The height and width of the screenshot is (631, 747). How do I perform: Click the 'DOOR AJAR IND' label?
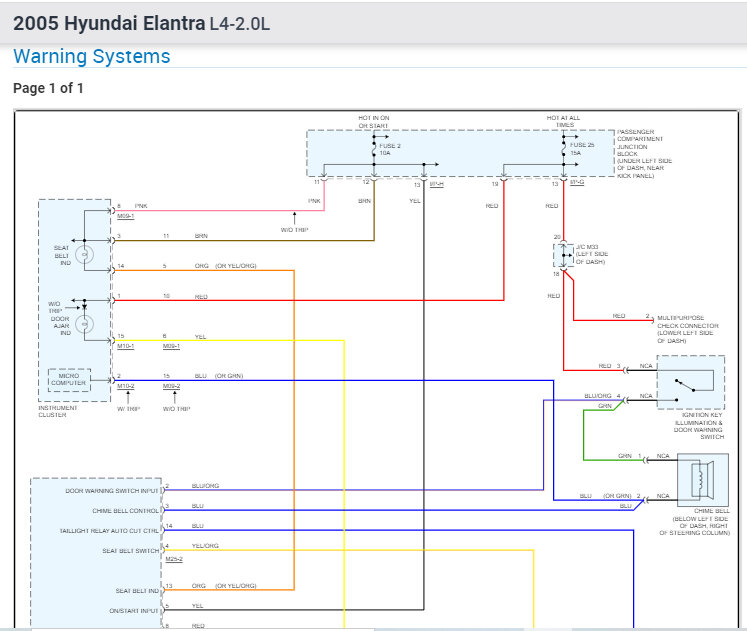(61, 326)
